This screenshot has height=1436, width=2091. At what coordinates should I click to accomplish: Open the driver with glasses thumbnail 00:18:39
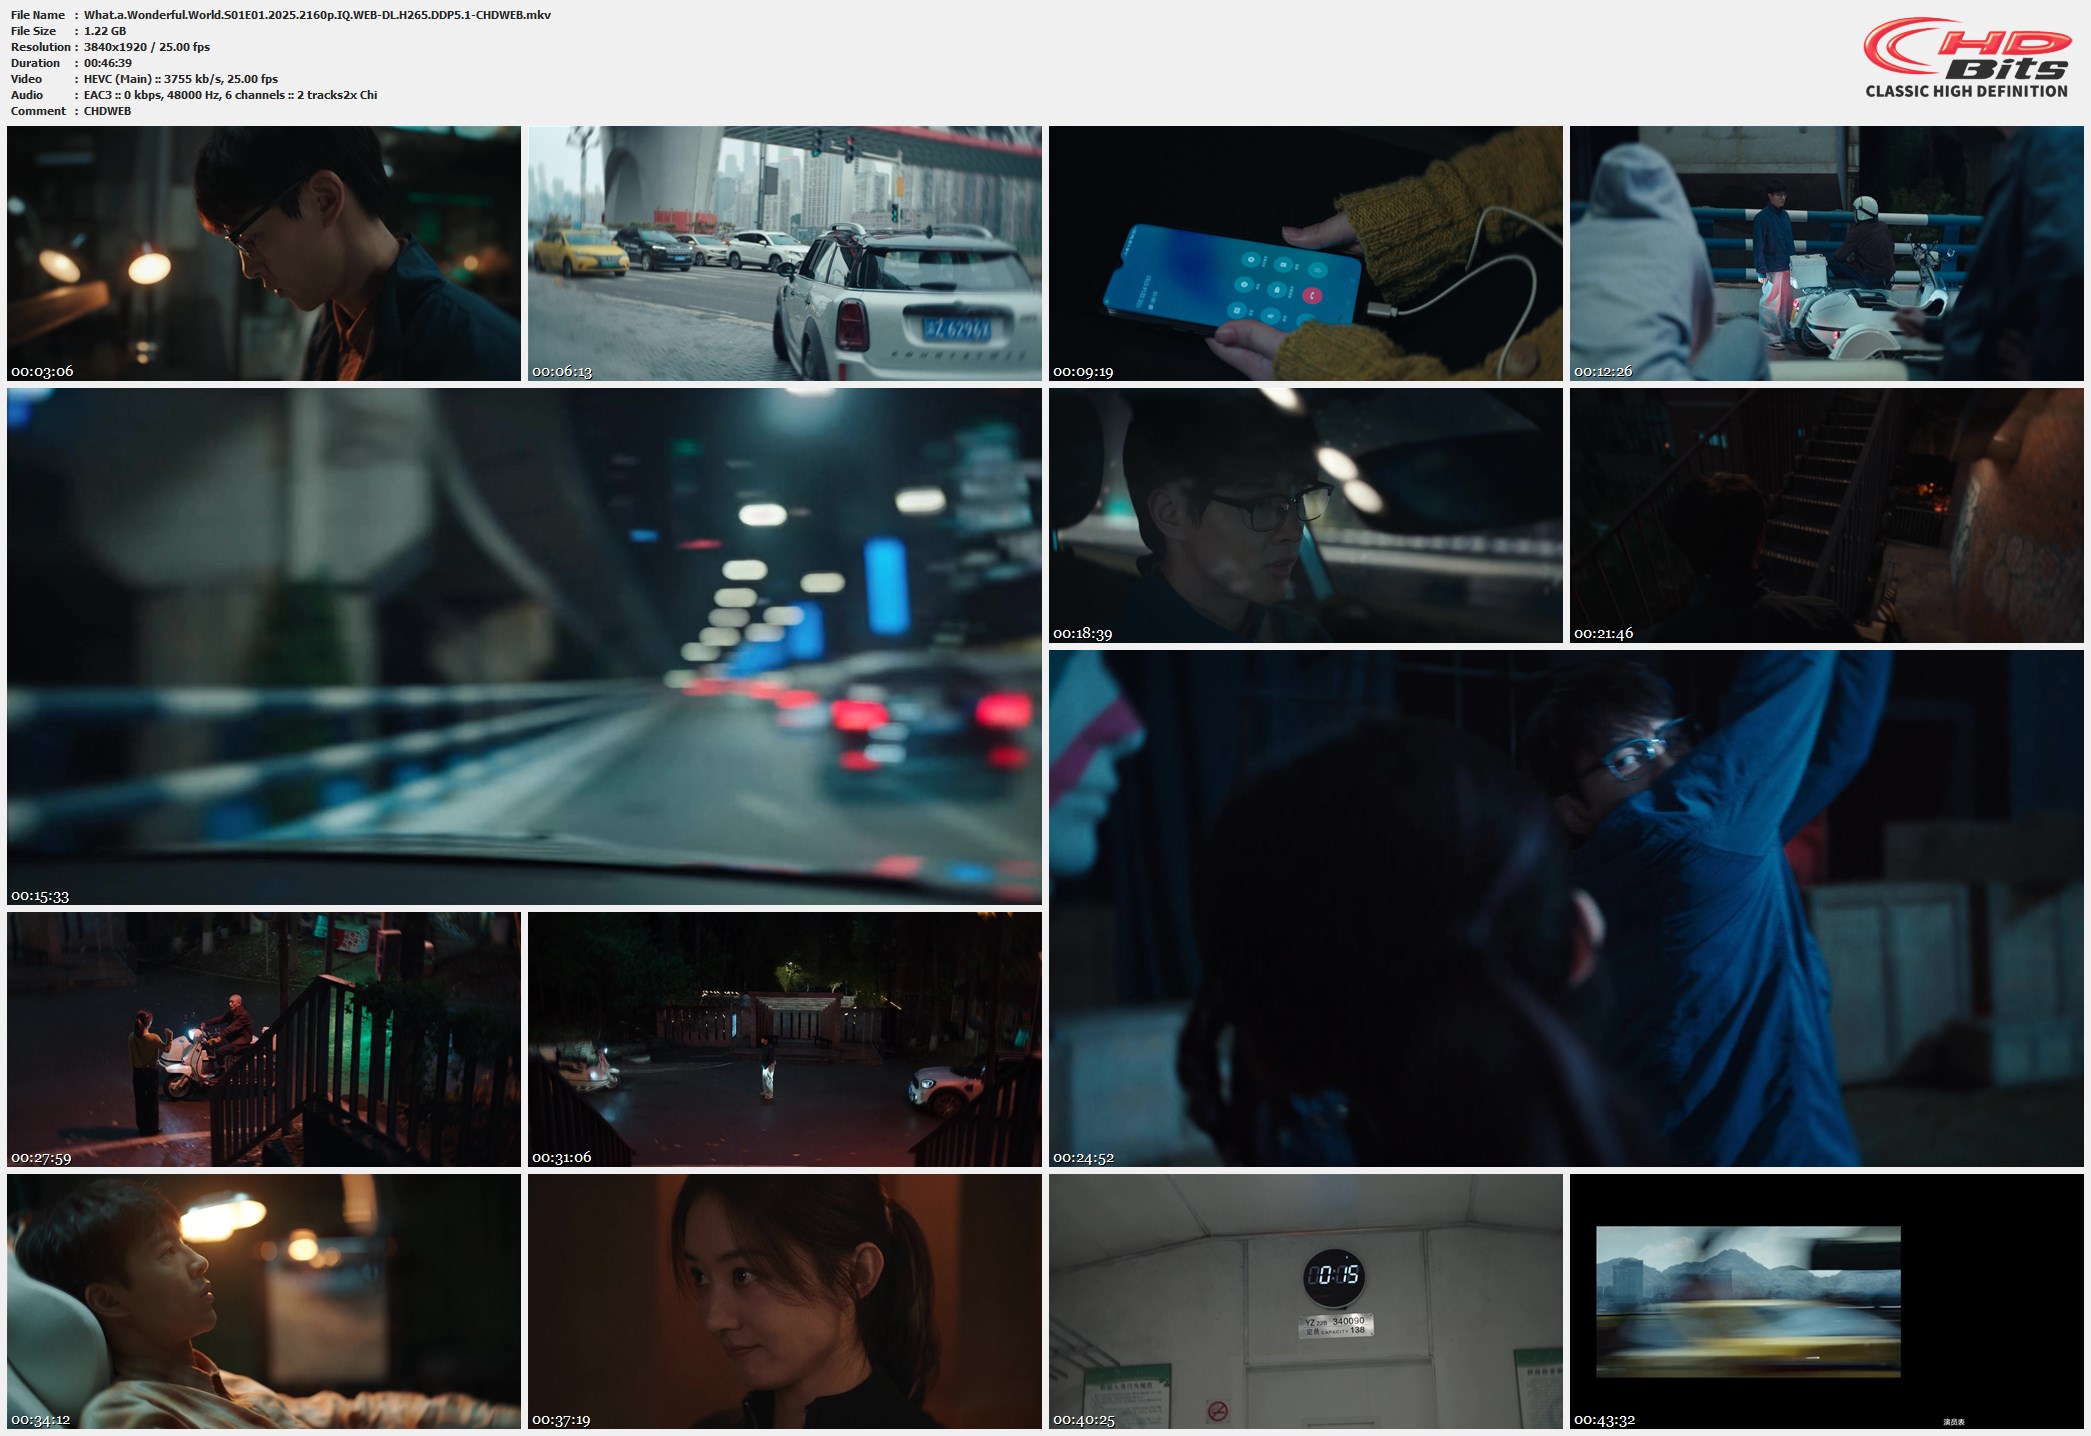point(1306,515)
